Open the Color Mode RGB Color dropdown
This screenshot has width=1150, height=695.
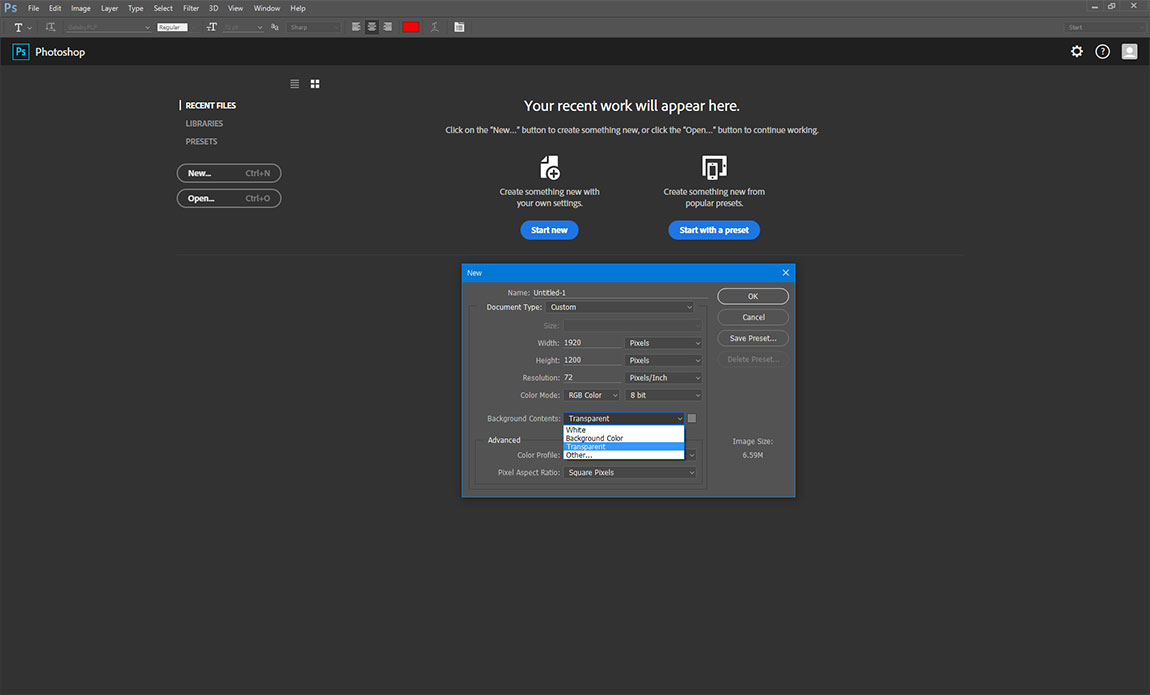click(x=592, y=395)
